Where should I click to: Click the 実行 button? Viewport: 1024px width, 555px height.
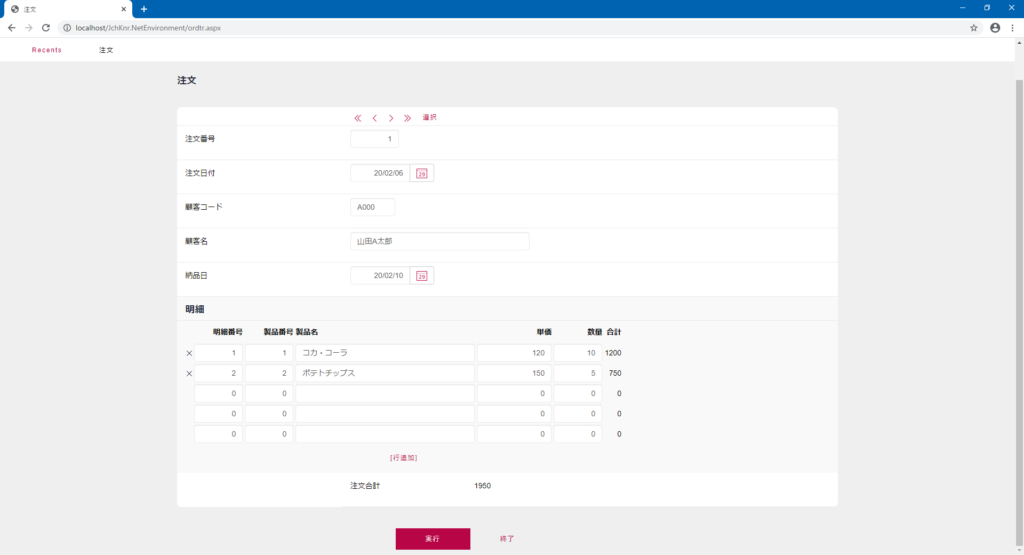[x=433, y=539]
